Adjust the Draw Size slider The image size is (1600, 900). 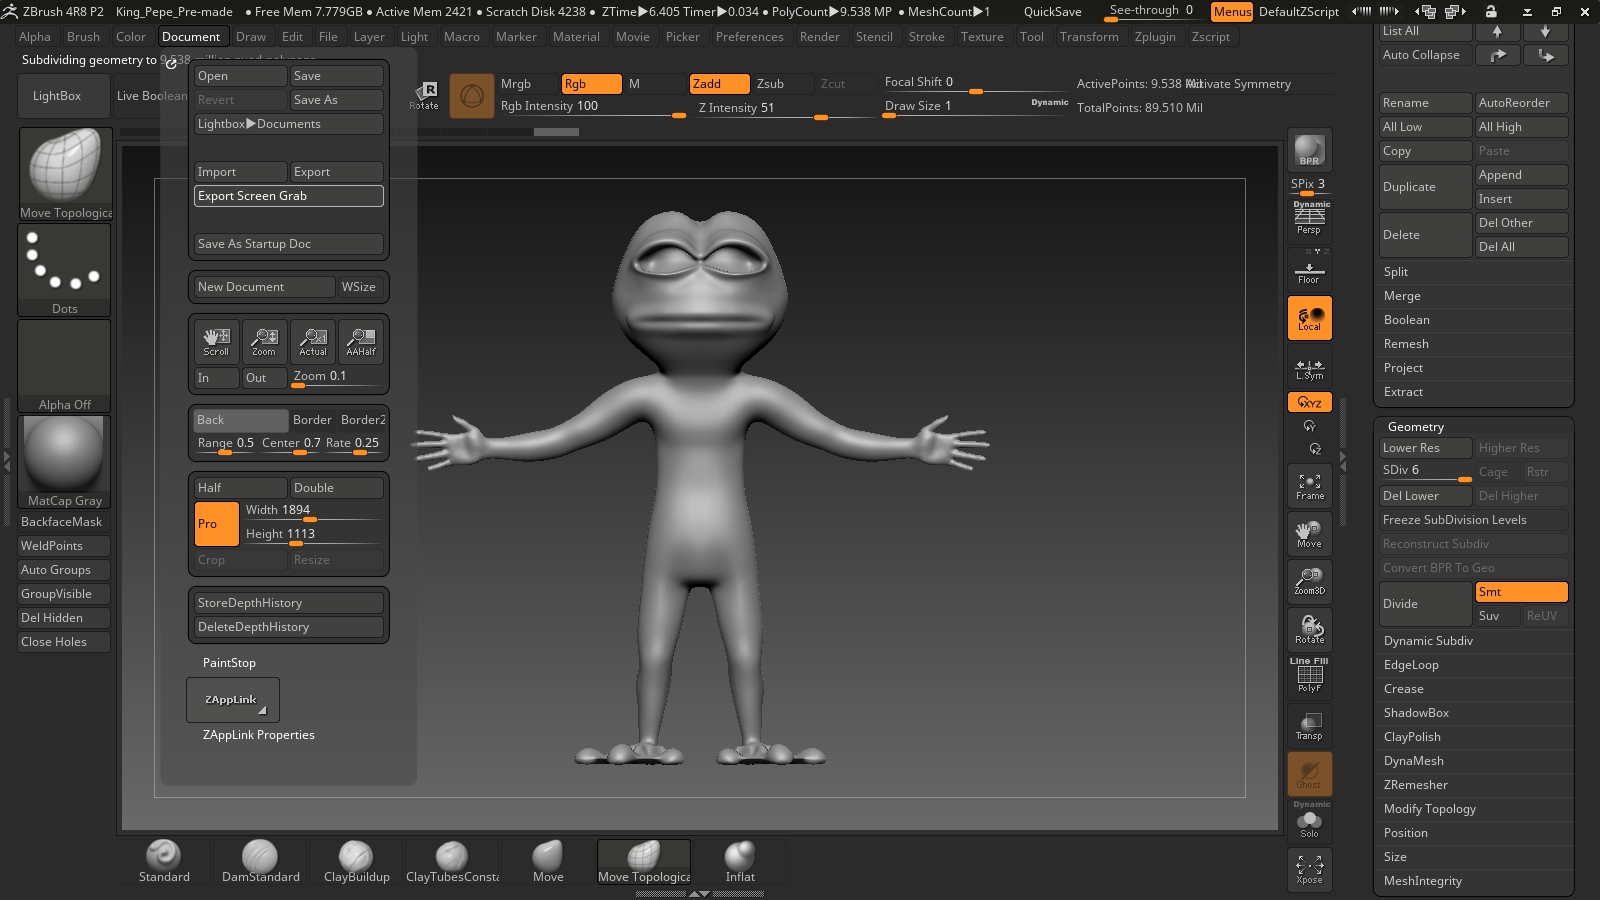tap(976, 106)
